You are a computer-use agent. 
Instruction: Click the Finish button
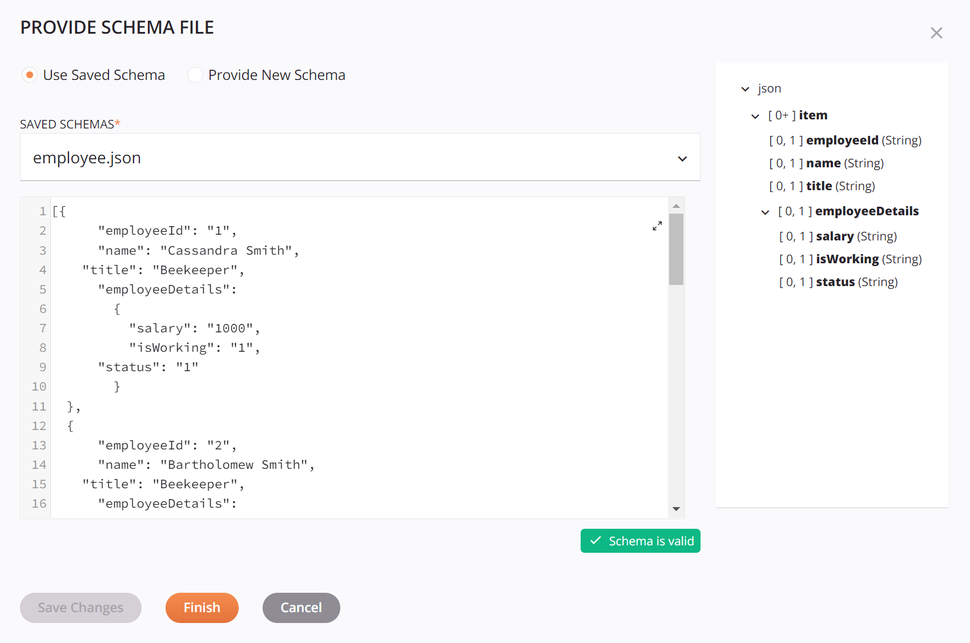coord(202,608)
